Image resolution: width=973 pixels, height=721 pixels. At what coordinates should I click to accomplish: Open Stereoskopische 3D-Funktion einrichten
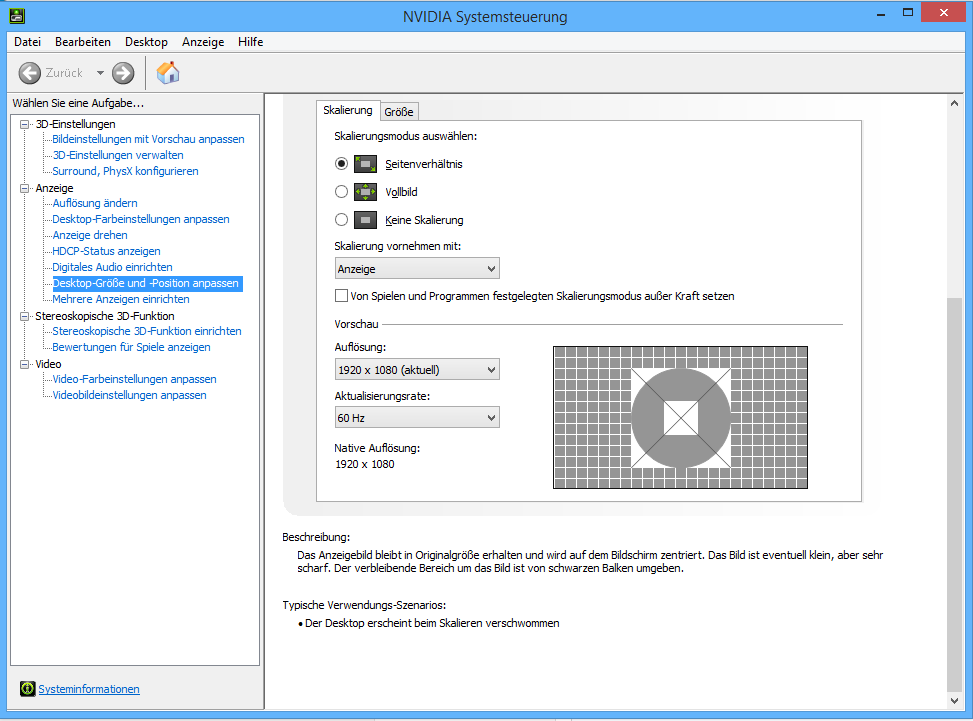(x=147, y=331)
